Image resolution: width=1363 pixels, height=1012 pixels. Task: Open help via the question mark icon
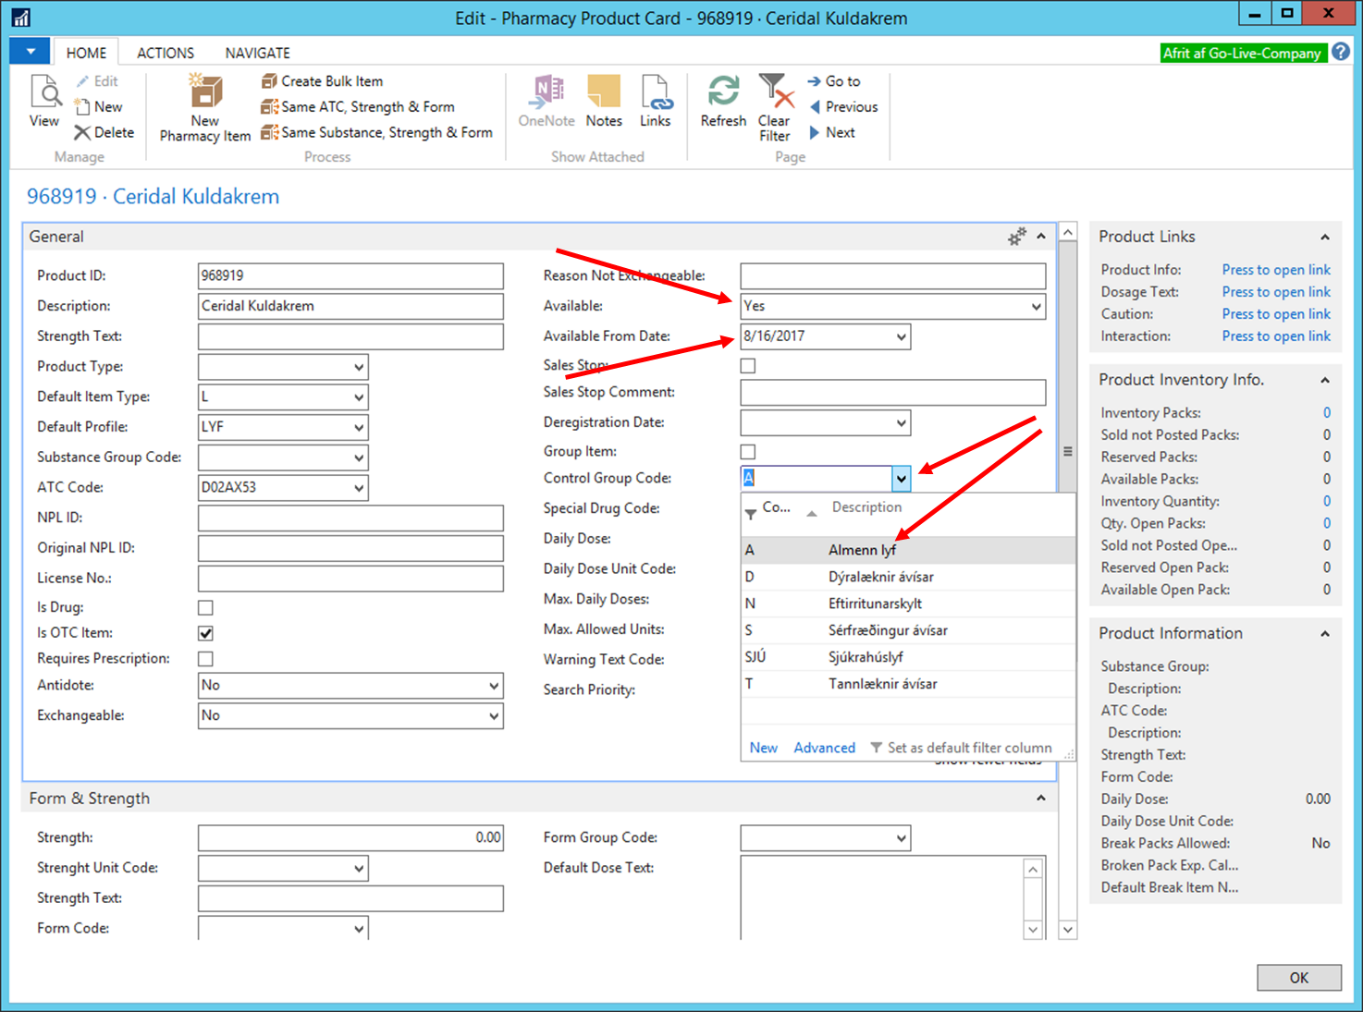tap(1341, 52)
